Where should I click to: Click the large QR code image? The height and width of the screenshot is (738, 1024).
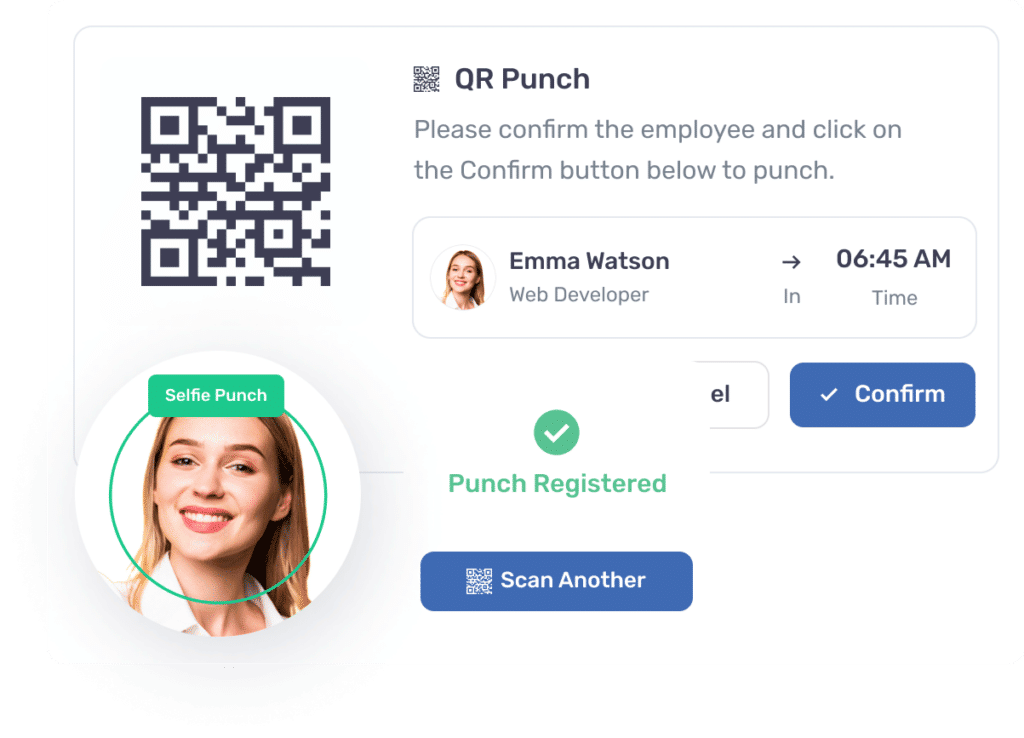(236, 191)
